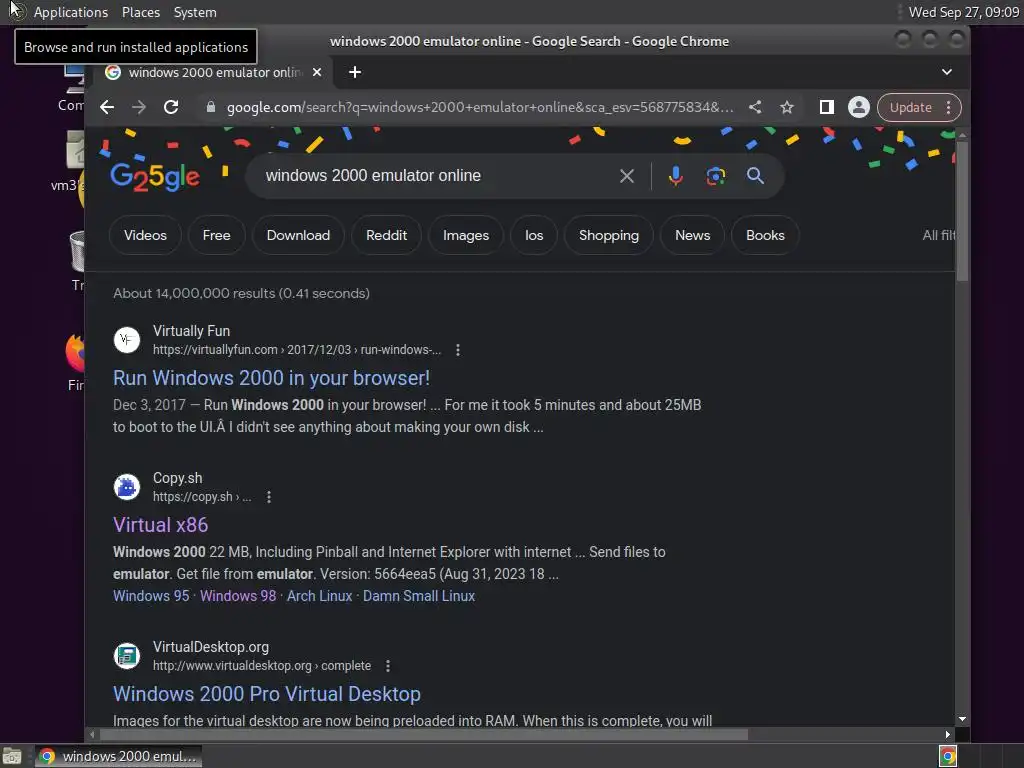The width and height of the screenshot is (1024, 768).
Task: Expand tab search dropdown arrow
Action: 947,72
